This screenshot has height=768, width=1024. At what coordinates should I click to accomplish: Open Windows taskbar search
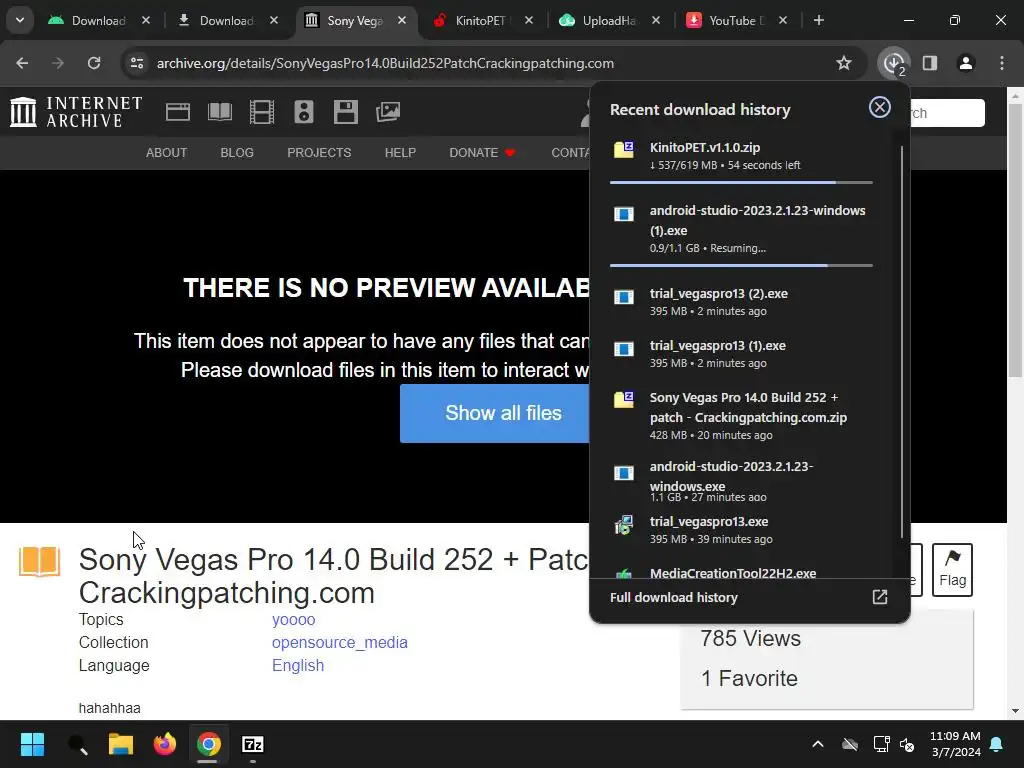pos(77,744)
